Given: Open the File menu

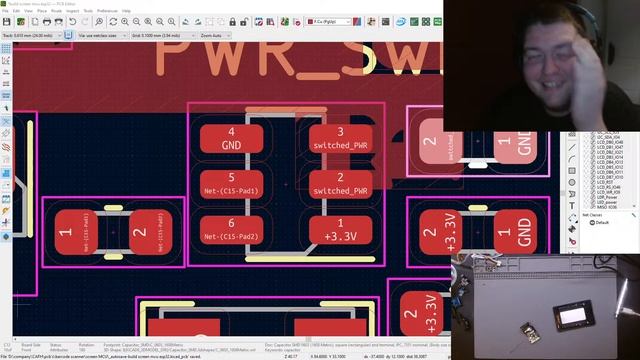Looking at the screenshot, I should 5,11.
